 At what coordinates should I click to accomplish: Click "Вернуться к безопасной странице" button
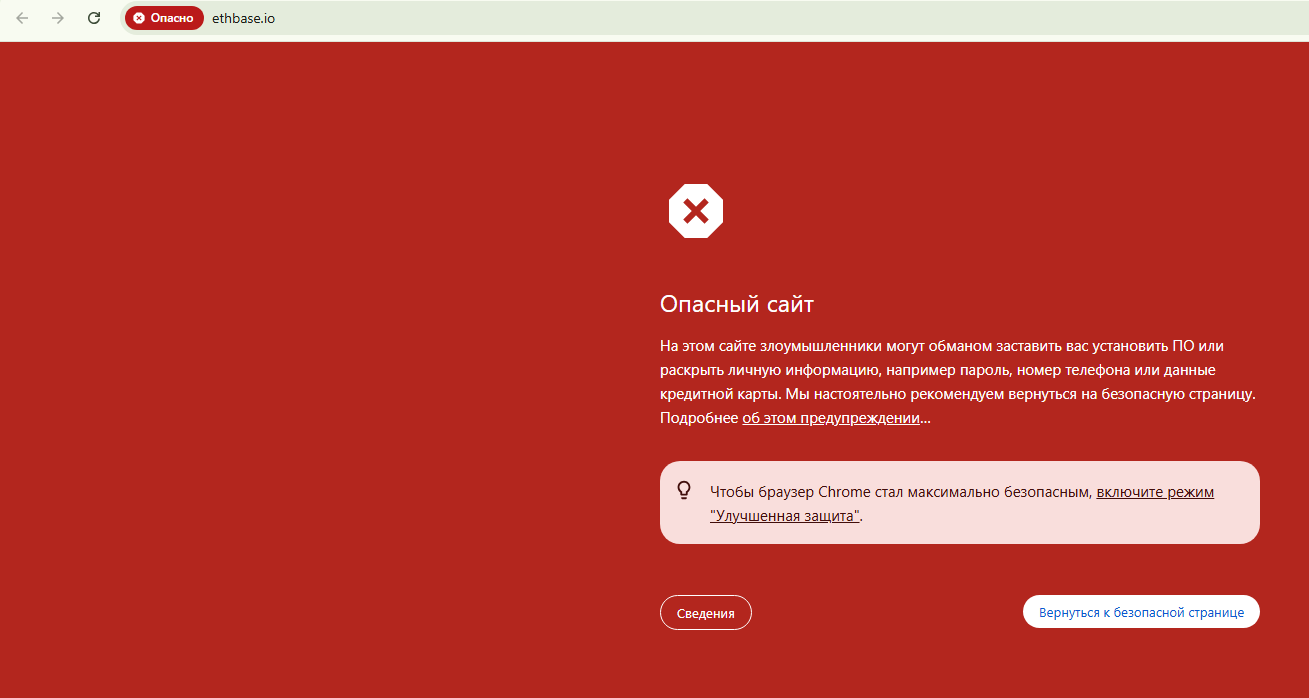pos(1141,612)
